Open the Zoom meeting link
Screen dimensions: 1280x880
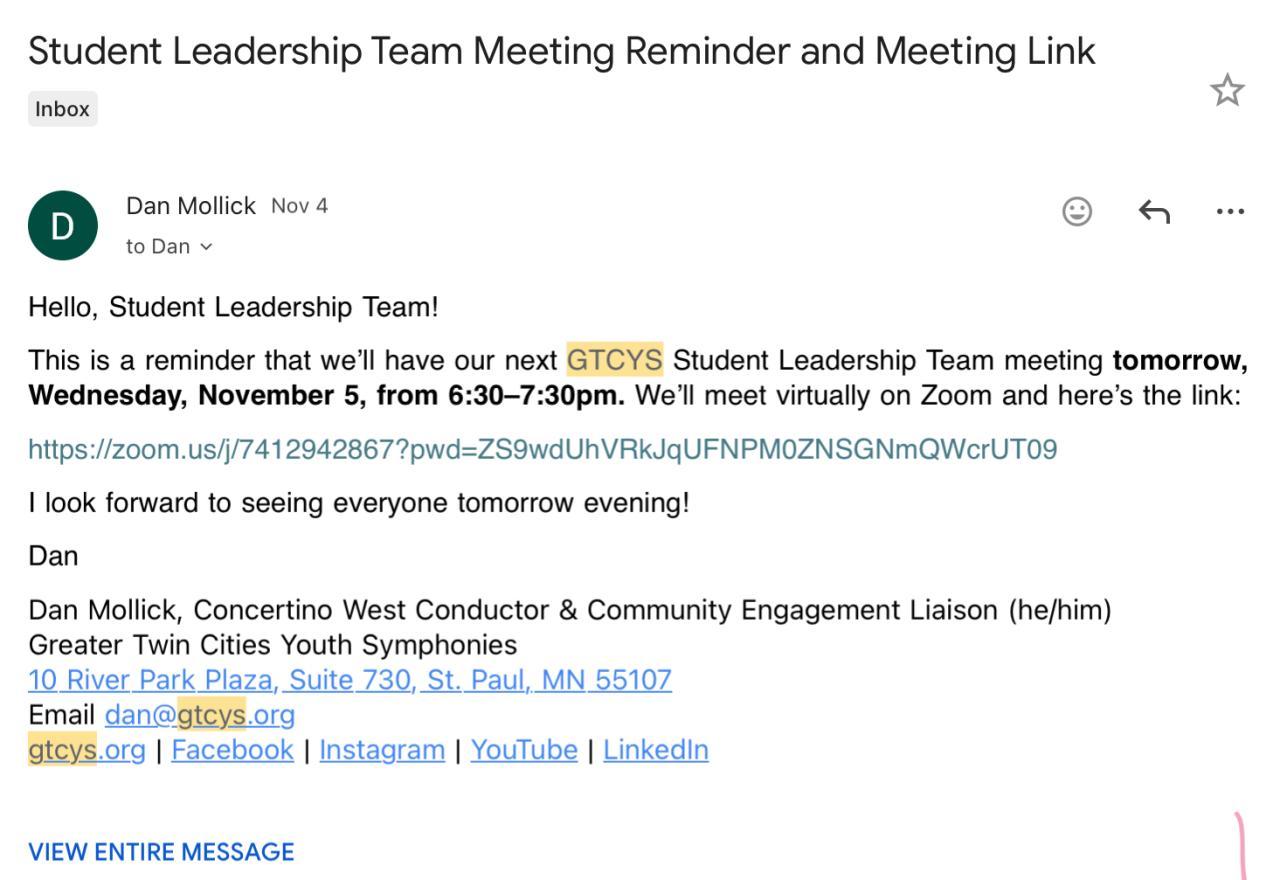(542, 449)
